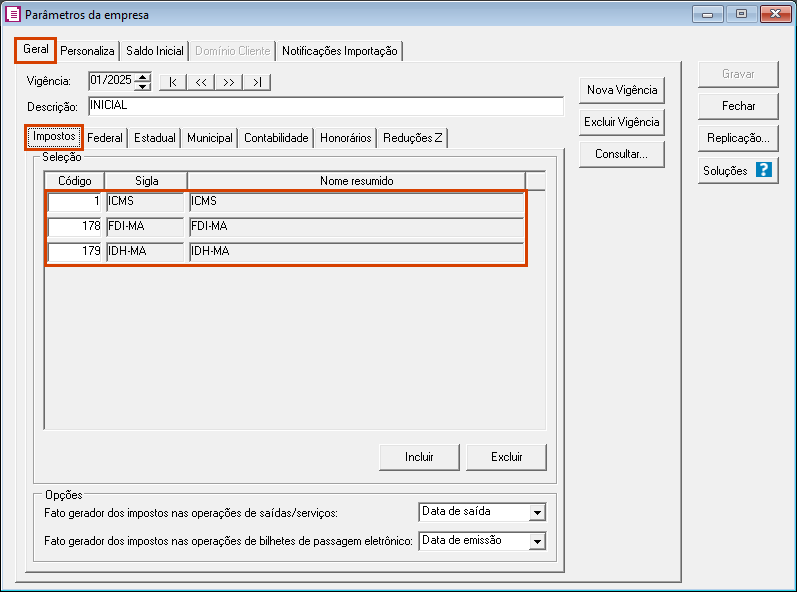Open saídas/serviços fato gerador dropdown
The height and width of the screenshot is (592, 797).
(537, 512)
